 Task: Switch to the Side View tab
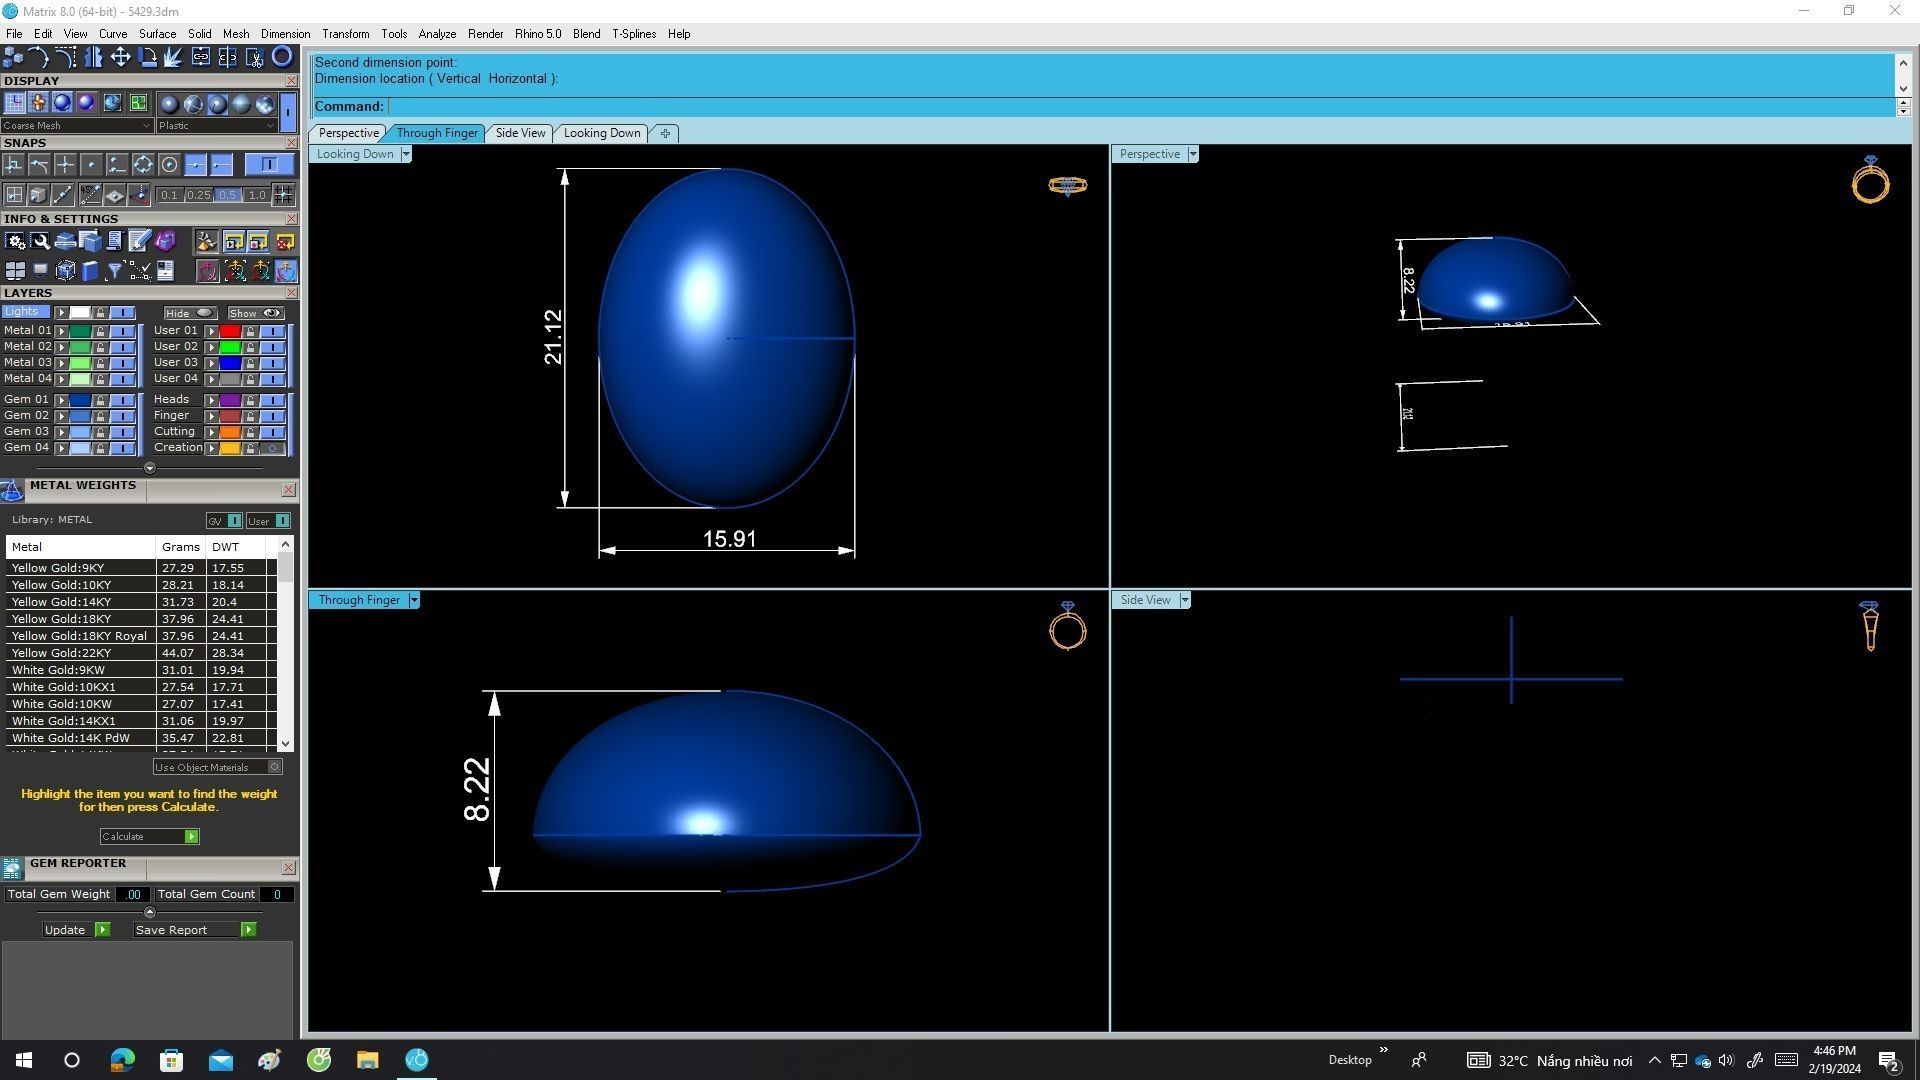(520, 133)
